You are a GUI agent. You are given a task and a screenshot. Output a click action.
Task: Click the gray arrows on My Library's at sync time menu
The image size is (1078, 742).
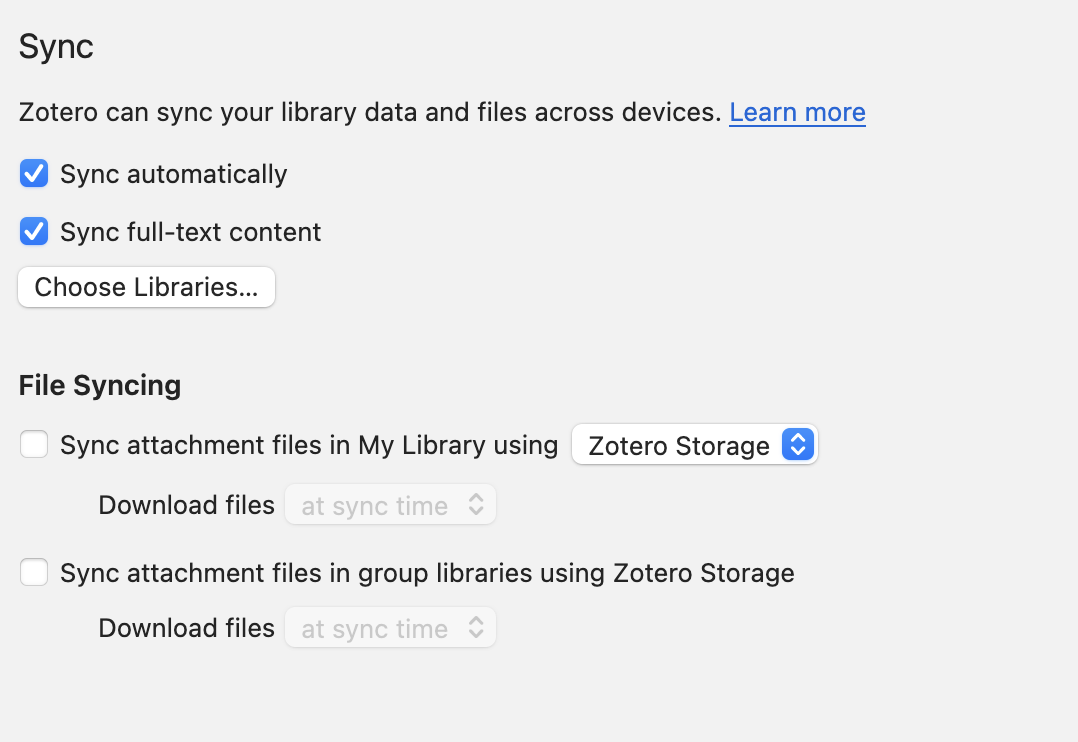pyautogui.click(x=476, y=505)
